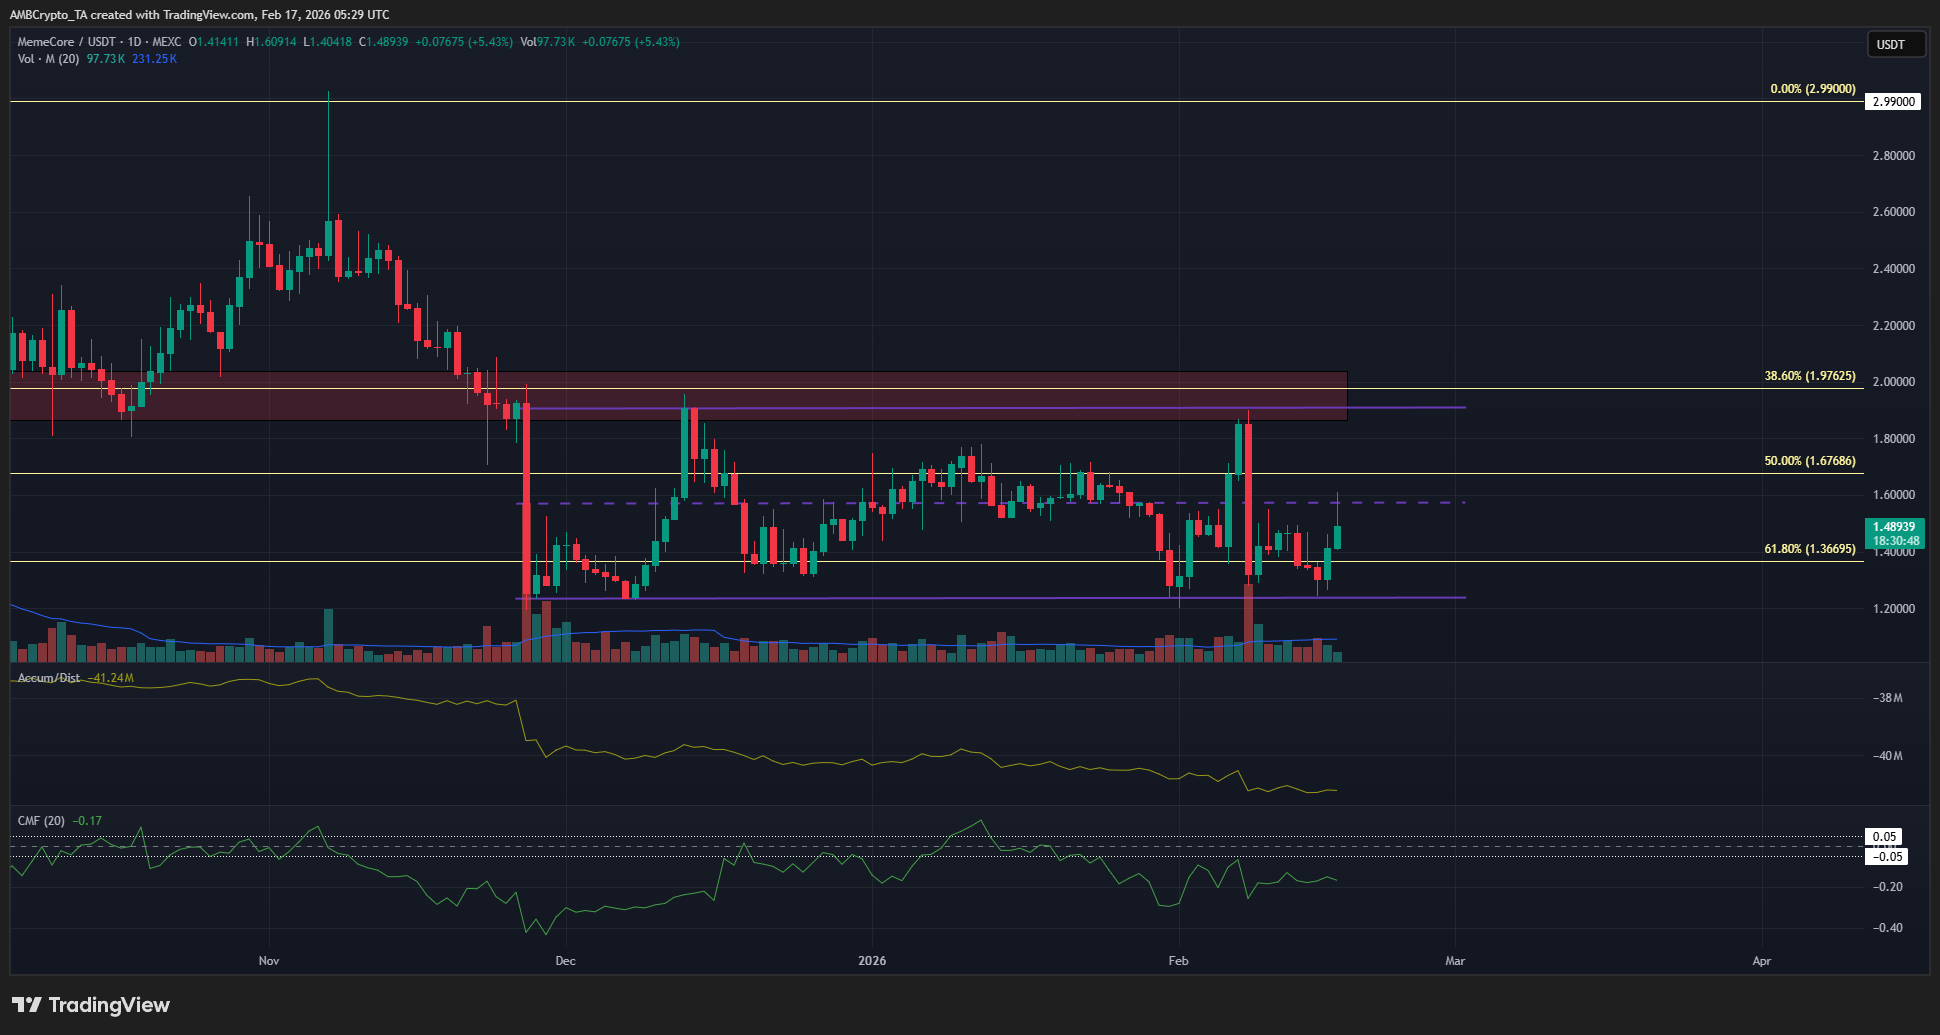Click the 2.99000 price axis label

coord(1893,102)
